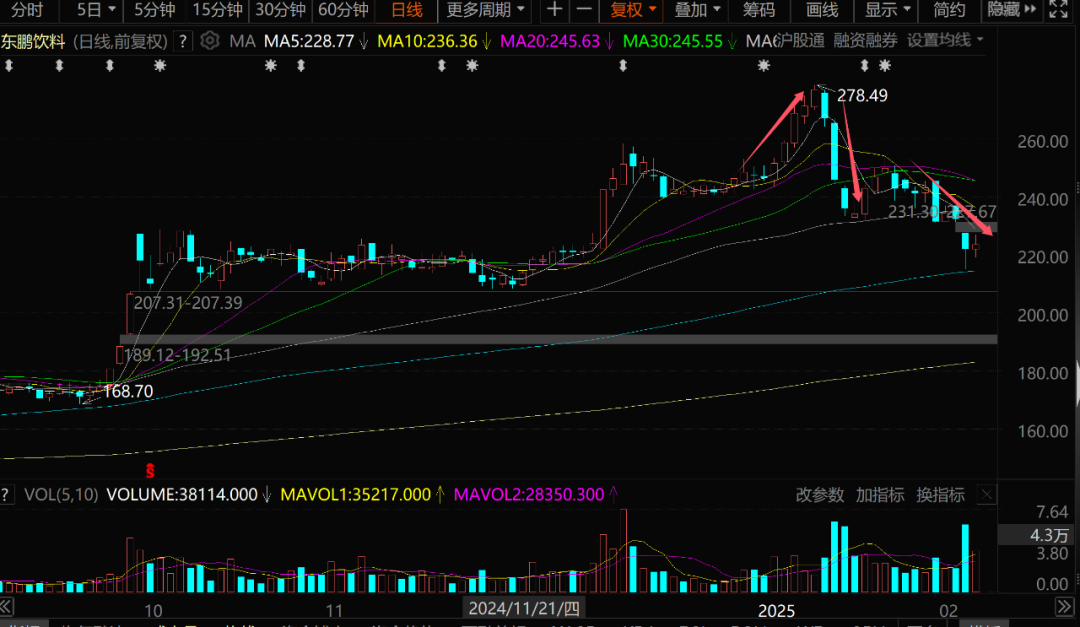Click 加指标 to add indicator
This screenshot has height=627, width=1080.
pos(880,495)
